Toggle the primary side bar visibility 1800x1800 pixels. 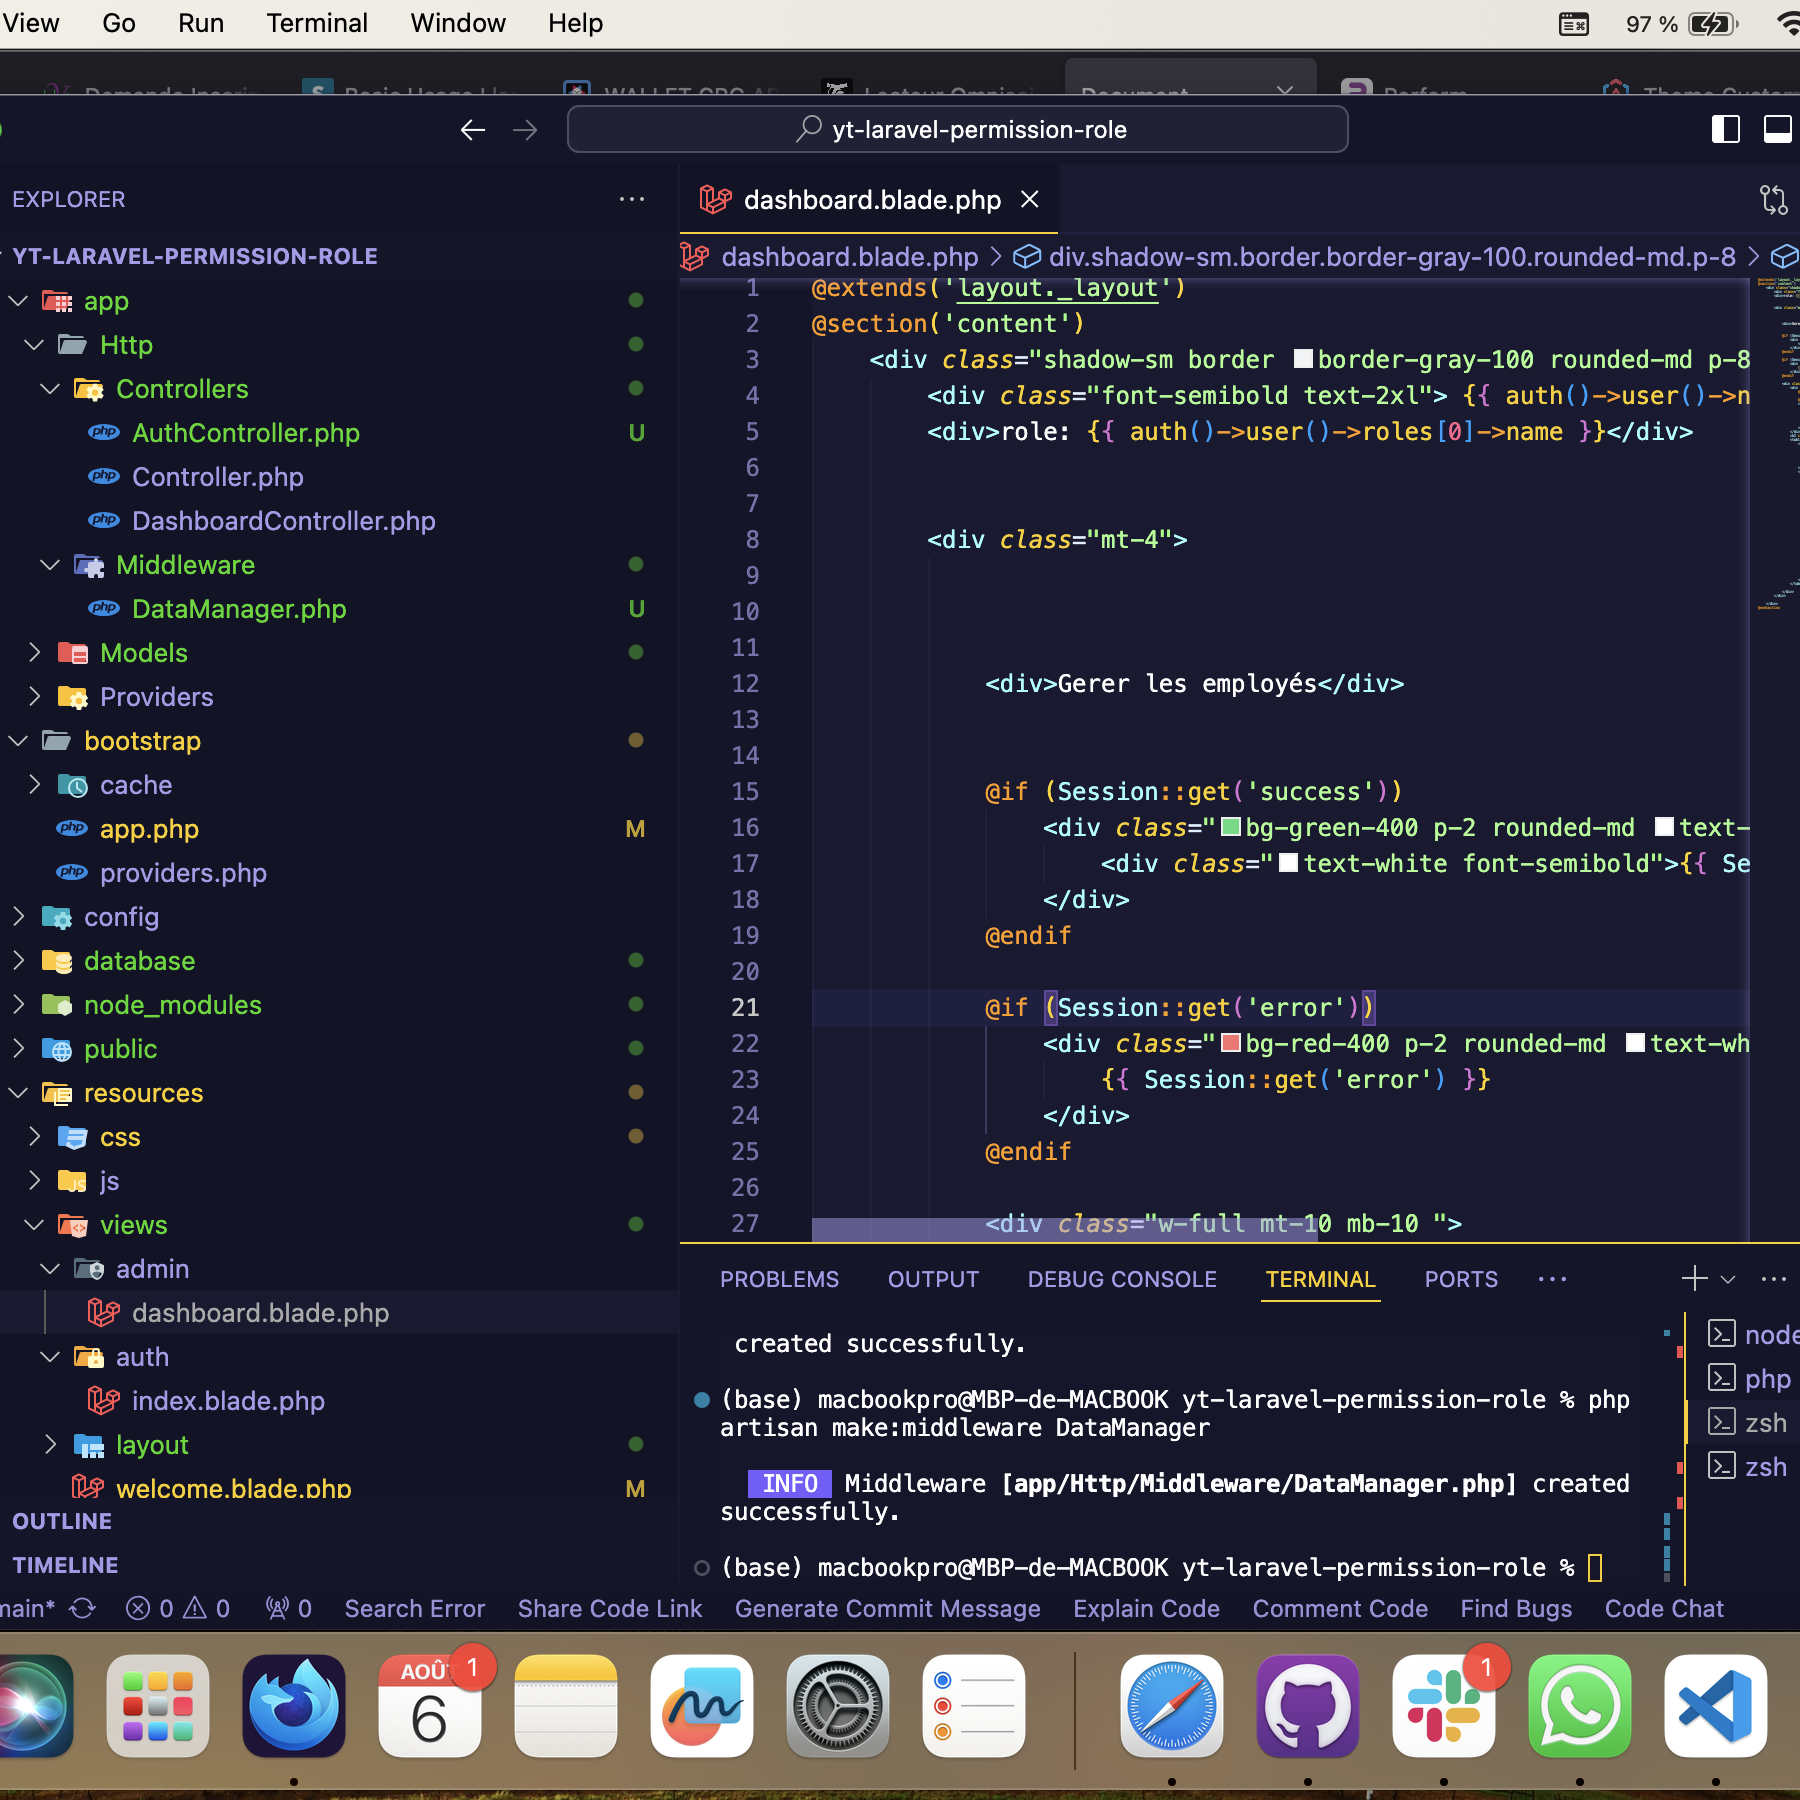[x=1725, y=130]
